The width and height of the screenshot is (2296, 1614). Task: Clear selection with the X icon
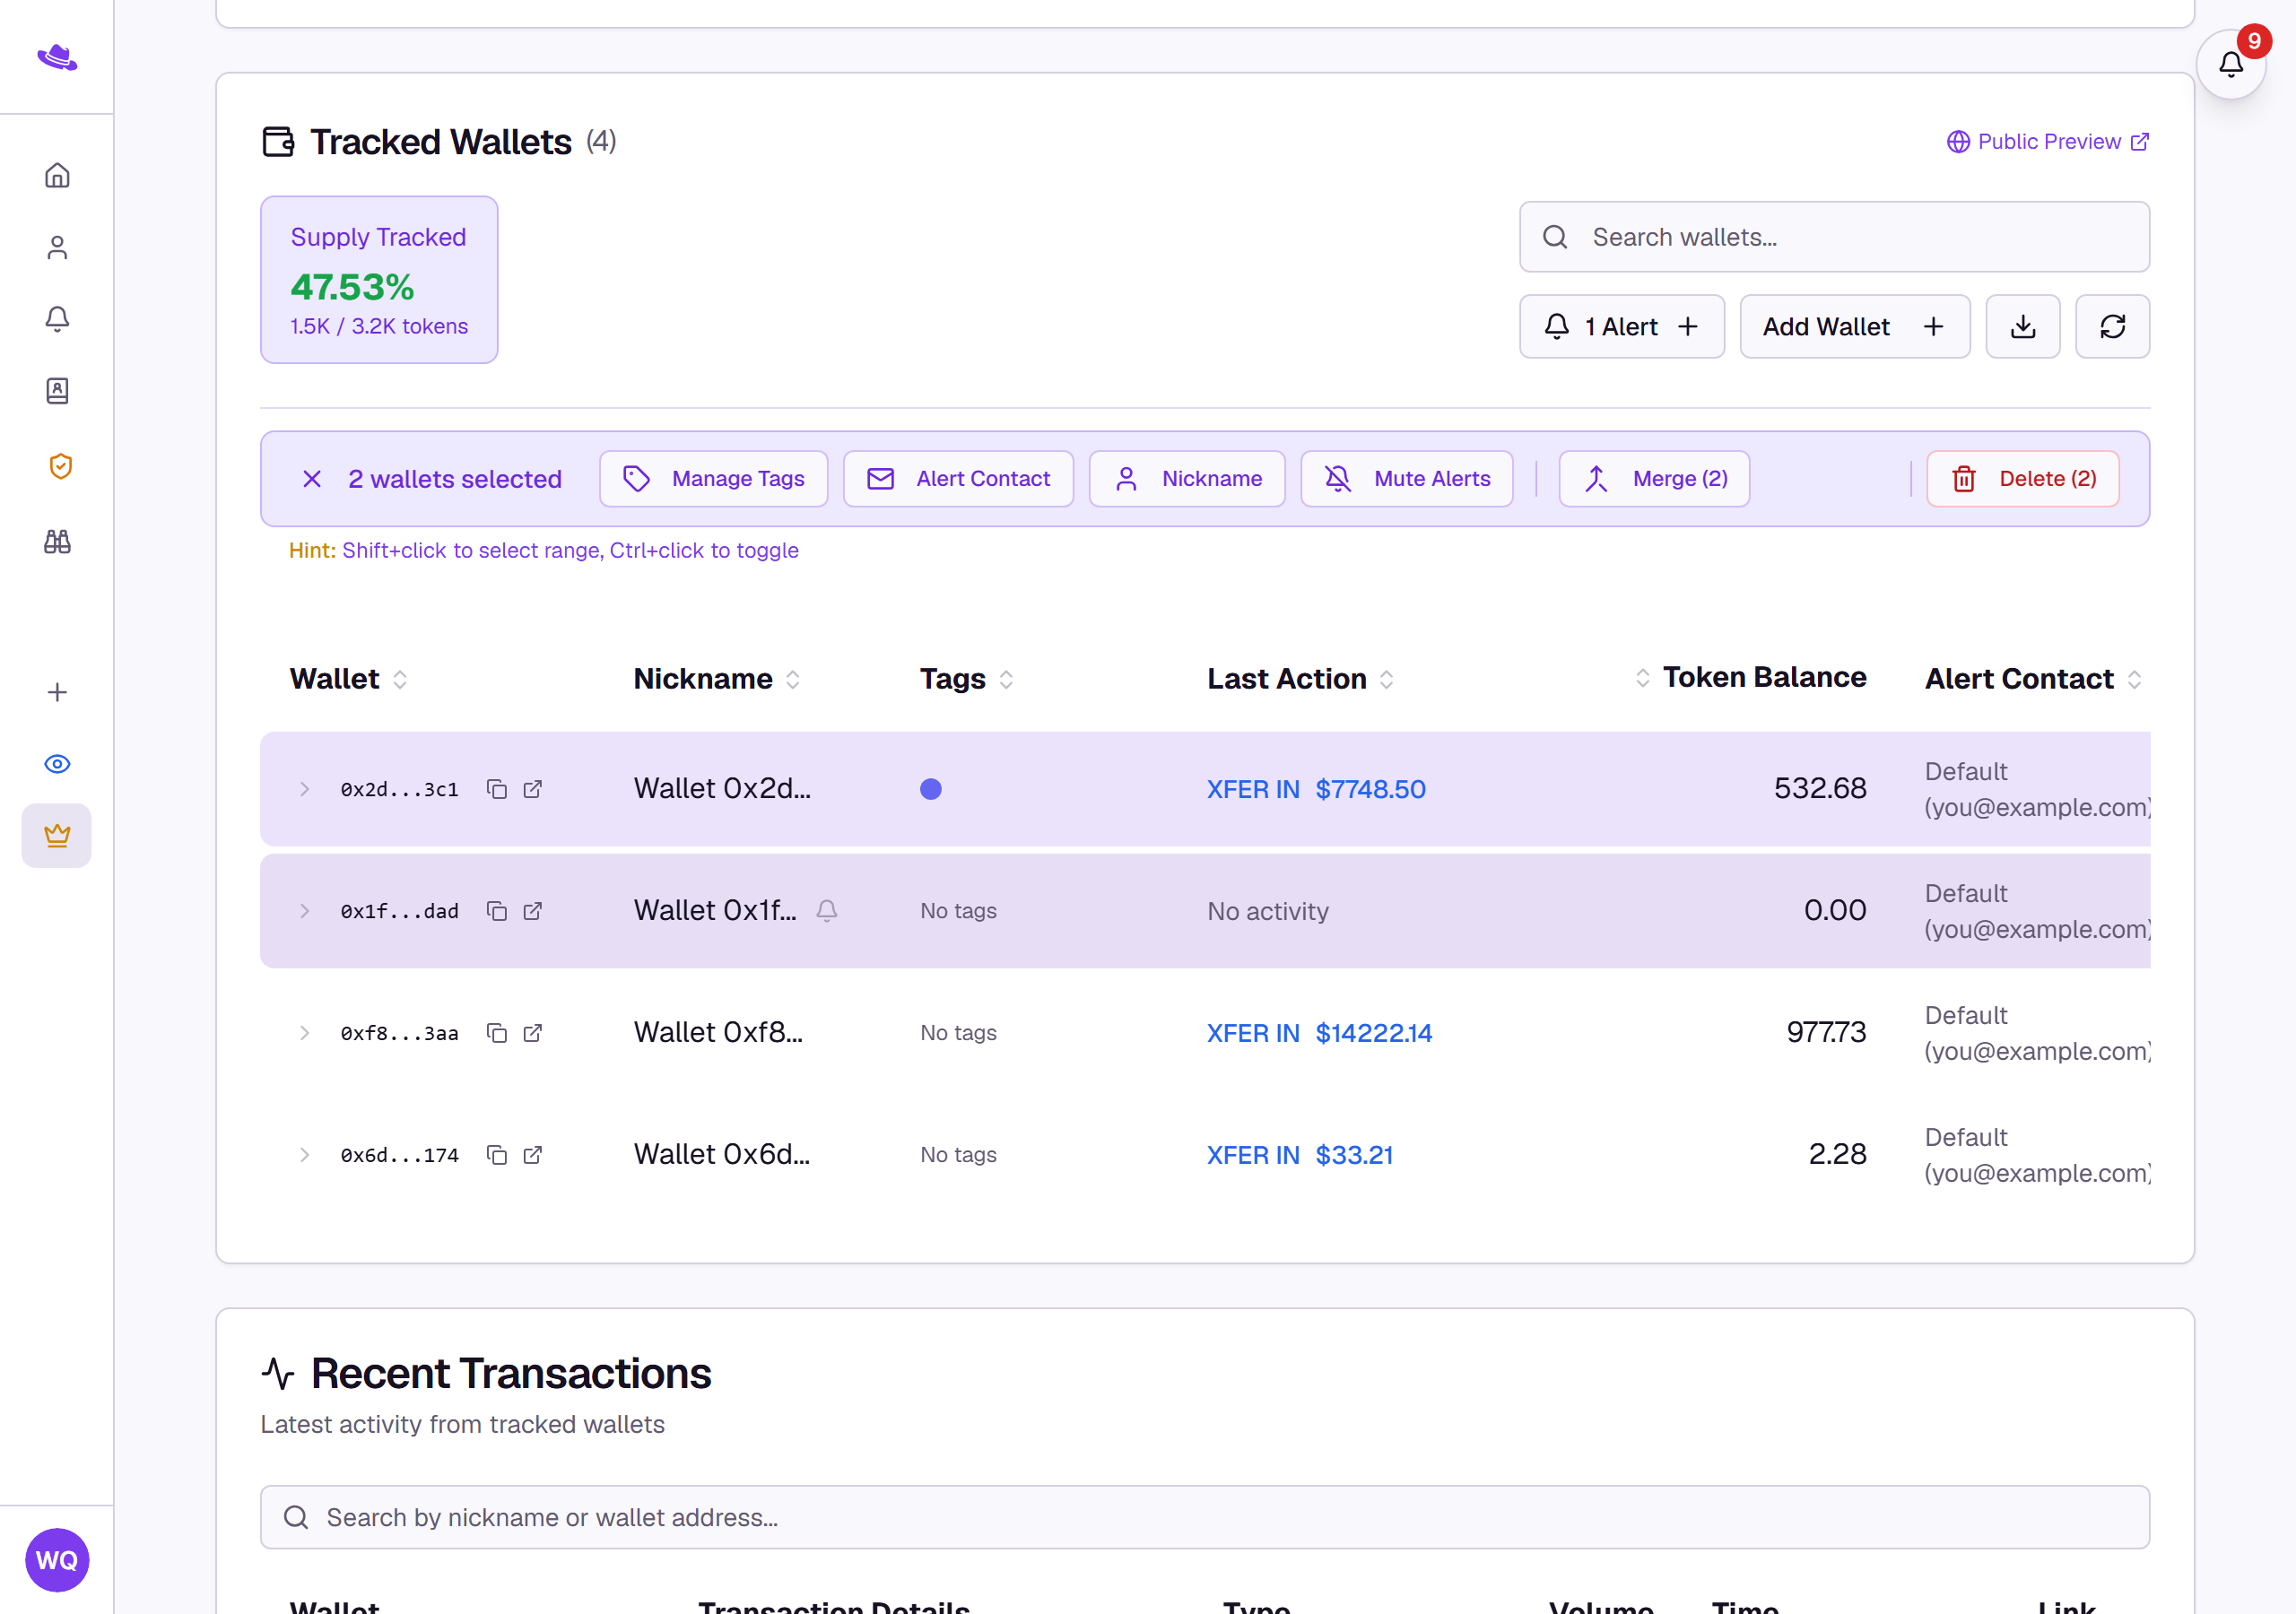312,479
